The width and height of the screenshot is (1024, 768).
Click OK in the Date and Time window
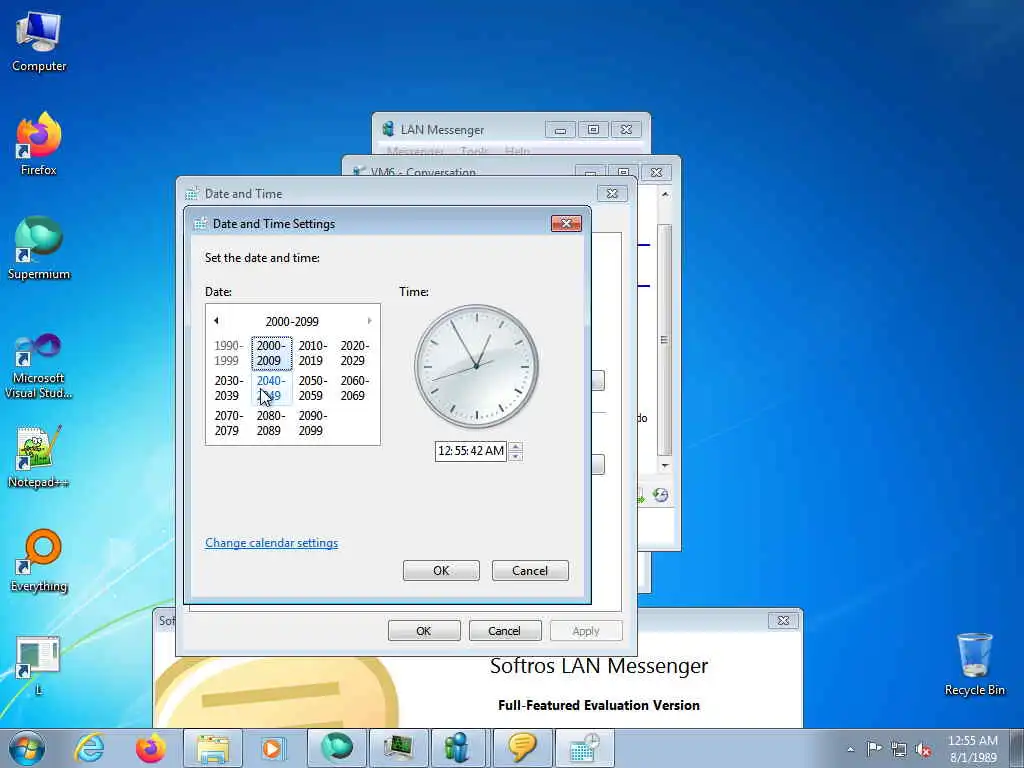[424, 631]
